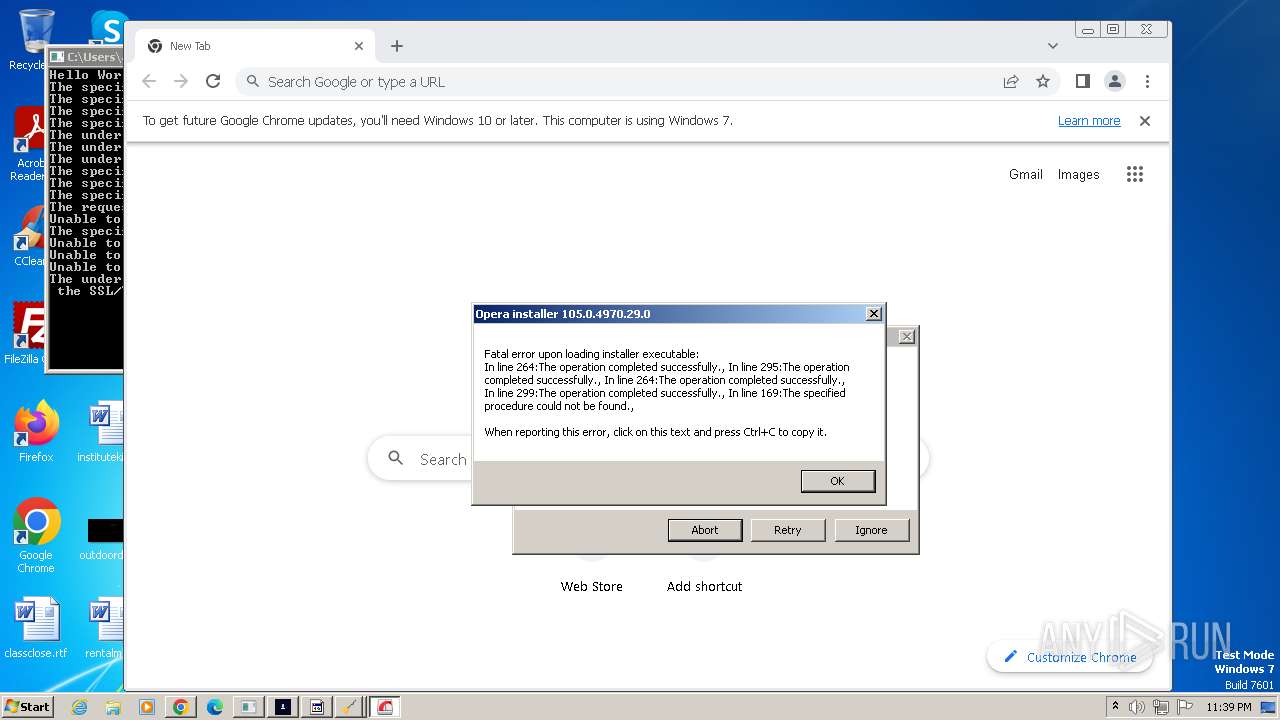The image size is (1280, 720).
Task: Click the command prompt window title bar
Action: [86, 57]
